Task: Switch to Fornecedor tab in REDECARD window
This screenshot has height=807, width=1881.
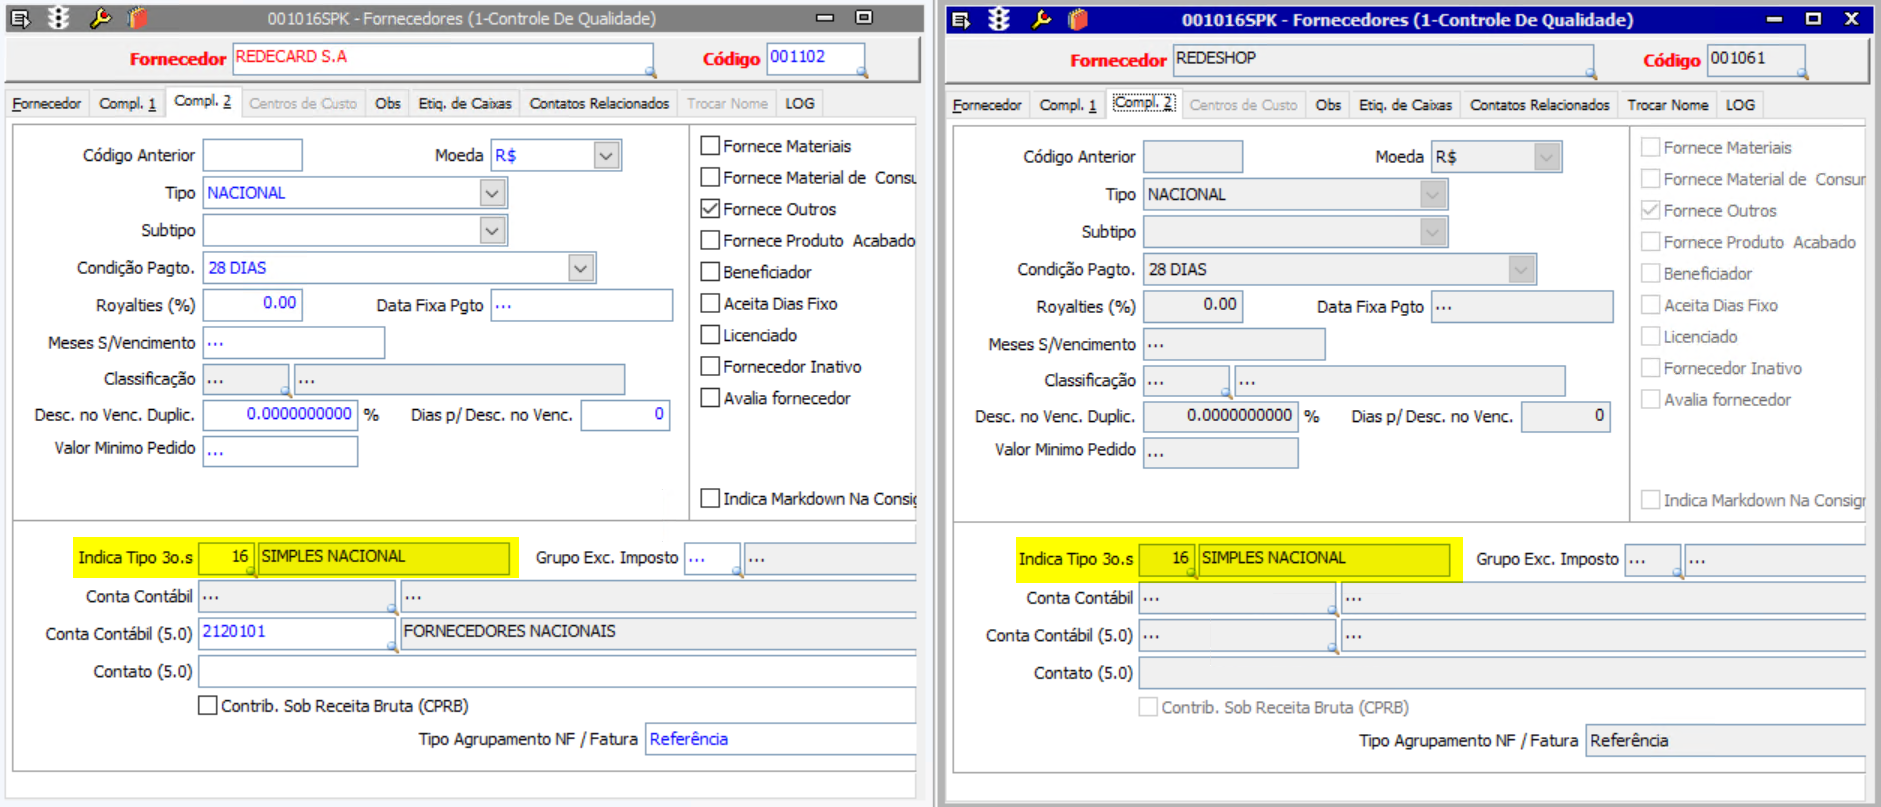Action: click(x=47, y=104)
